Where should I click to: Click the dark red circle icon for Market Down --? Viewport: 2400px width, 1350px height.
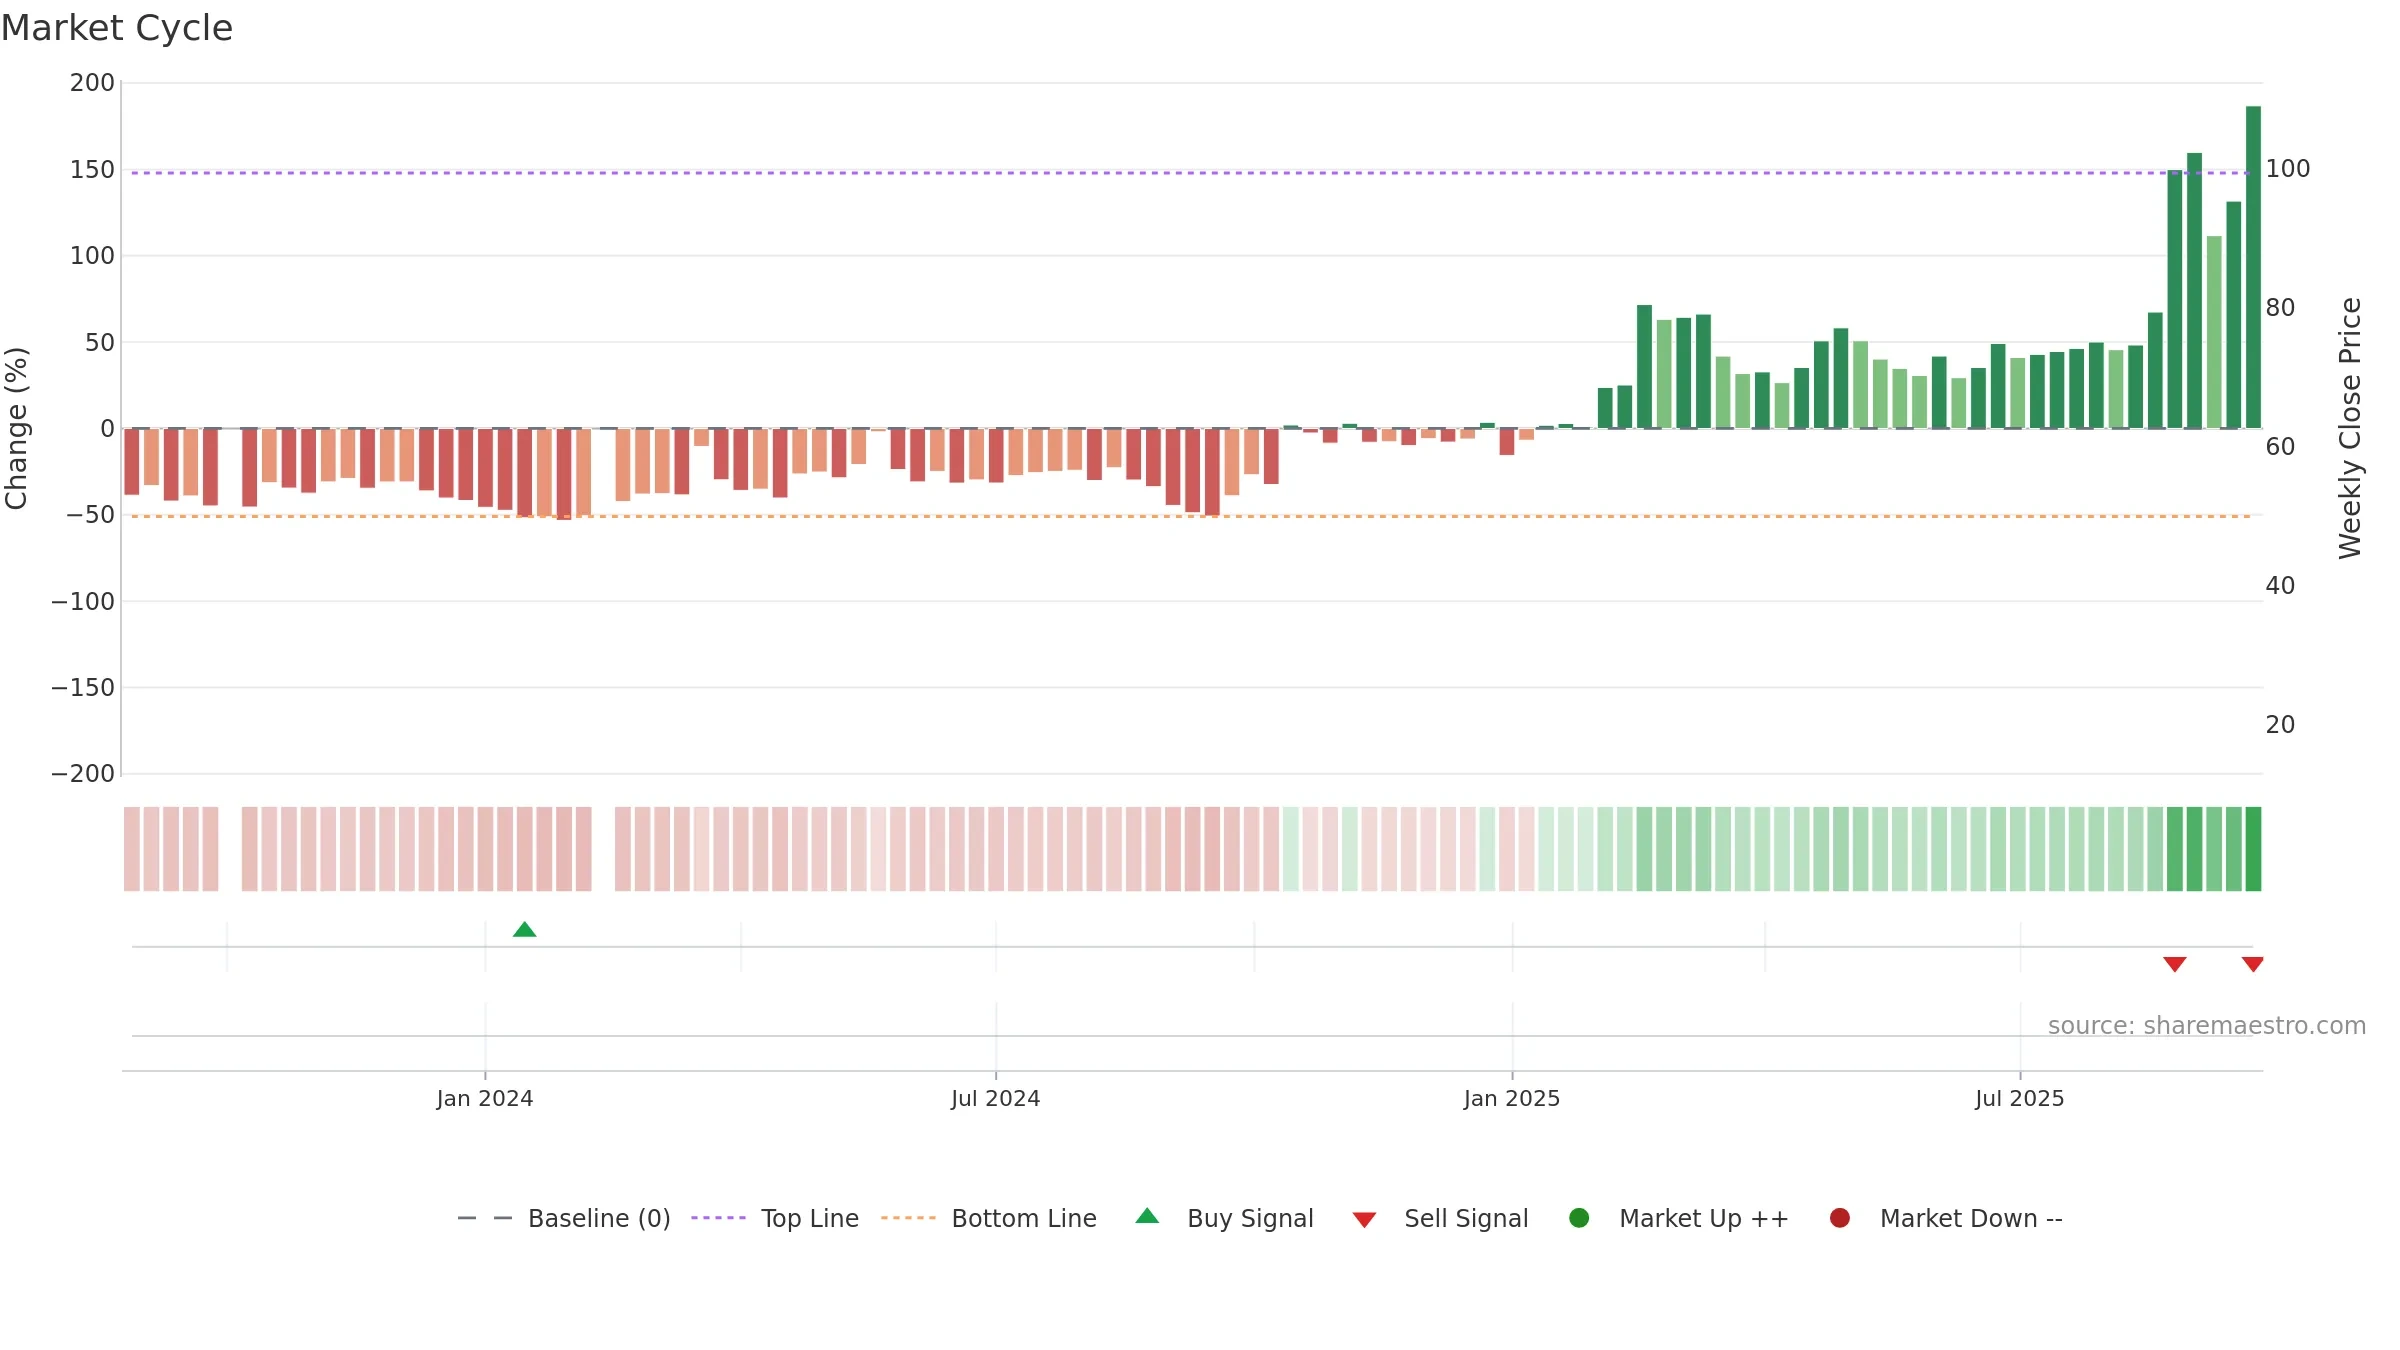point(1839,1218)
